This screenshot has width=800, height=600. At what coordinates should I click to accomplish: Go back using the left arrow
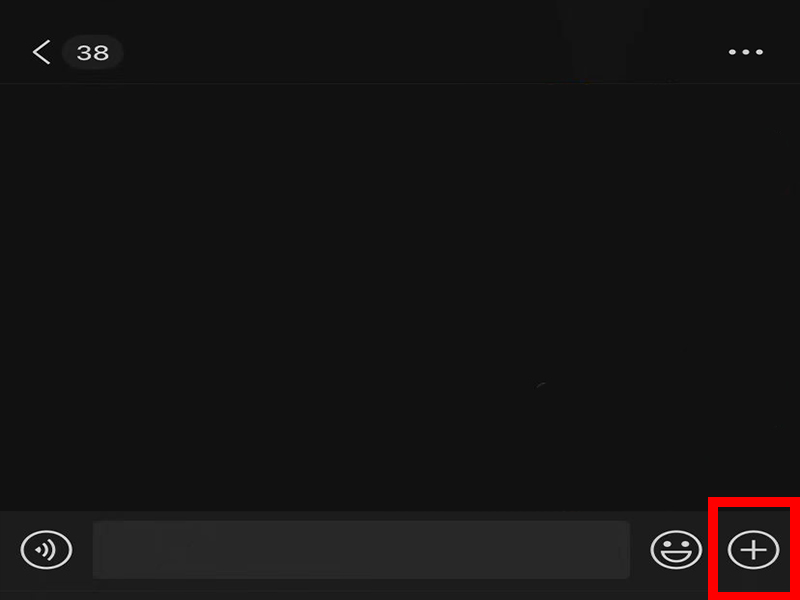tap(41, 52)
